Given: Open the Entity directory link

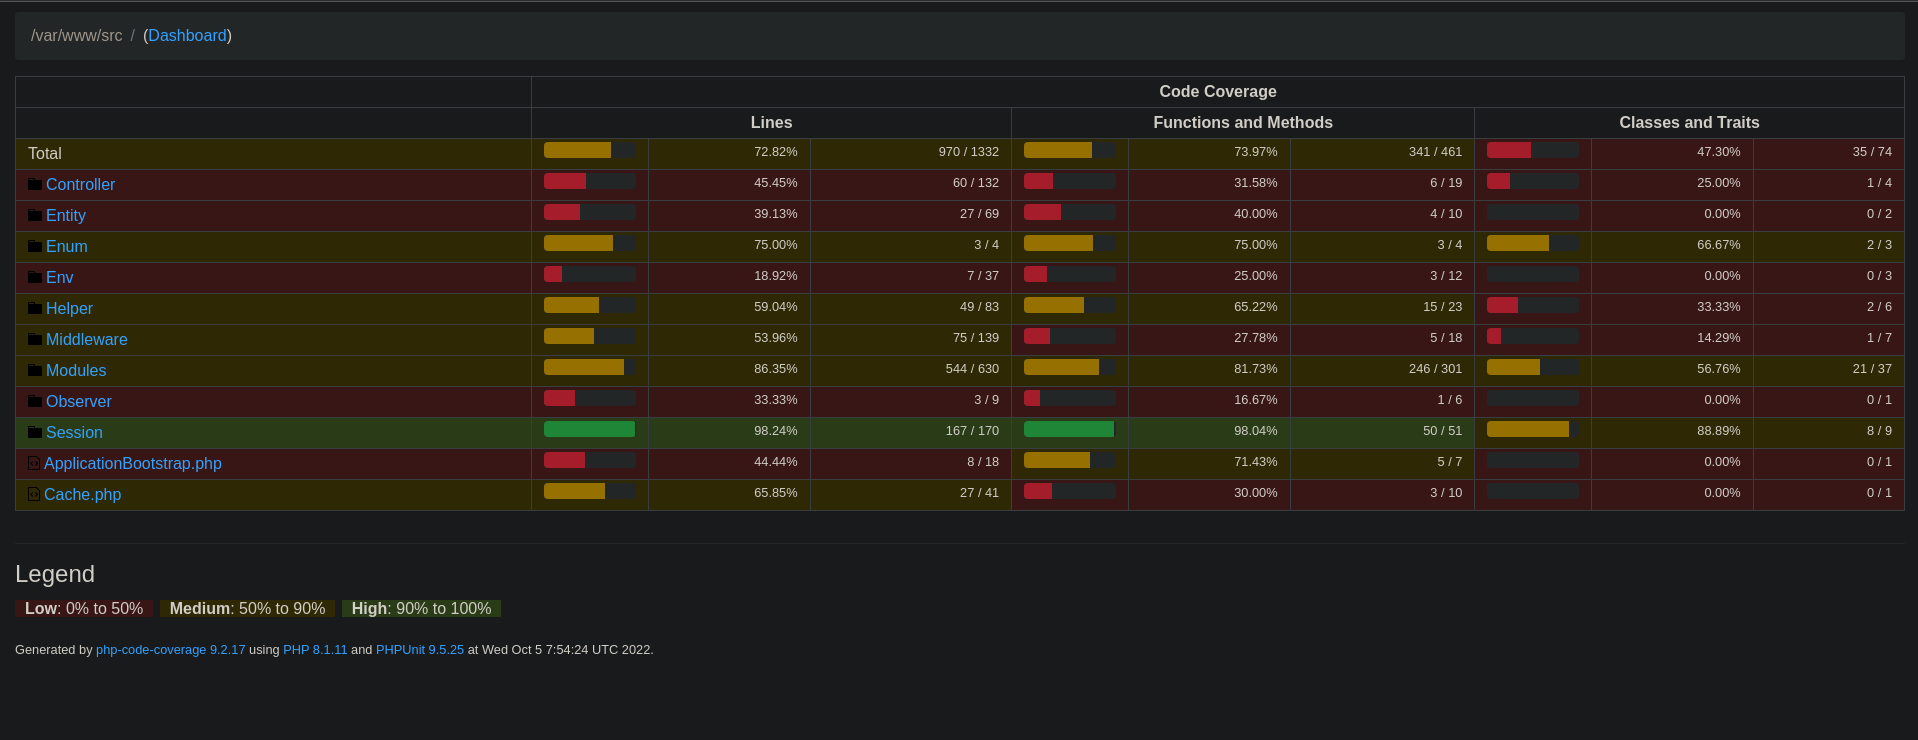Looking at the screenshot, I should pyautogui.click(x=66, y=215).
